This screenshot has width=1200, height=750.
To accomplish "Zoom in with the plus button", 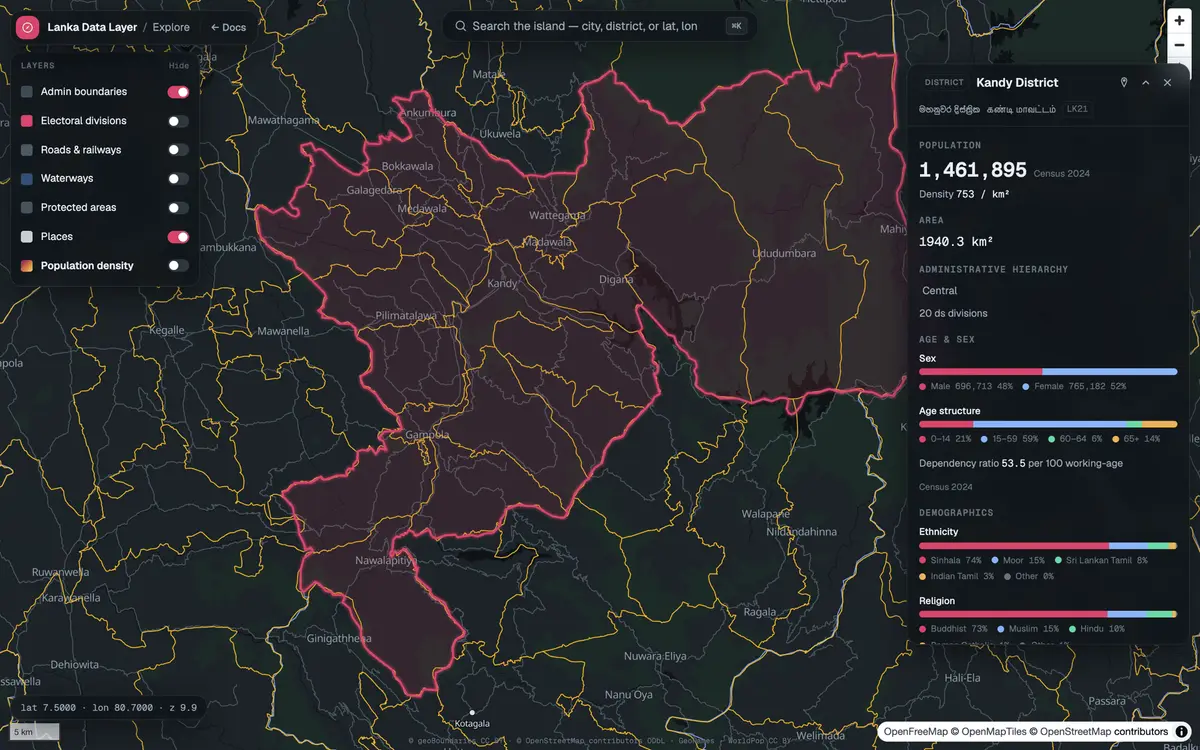I will tap(1179, 21).
